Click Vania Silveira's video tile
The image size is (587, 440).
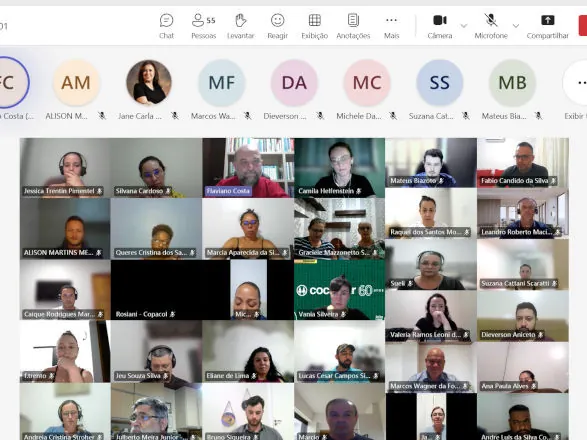click(340, 289)
